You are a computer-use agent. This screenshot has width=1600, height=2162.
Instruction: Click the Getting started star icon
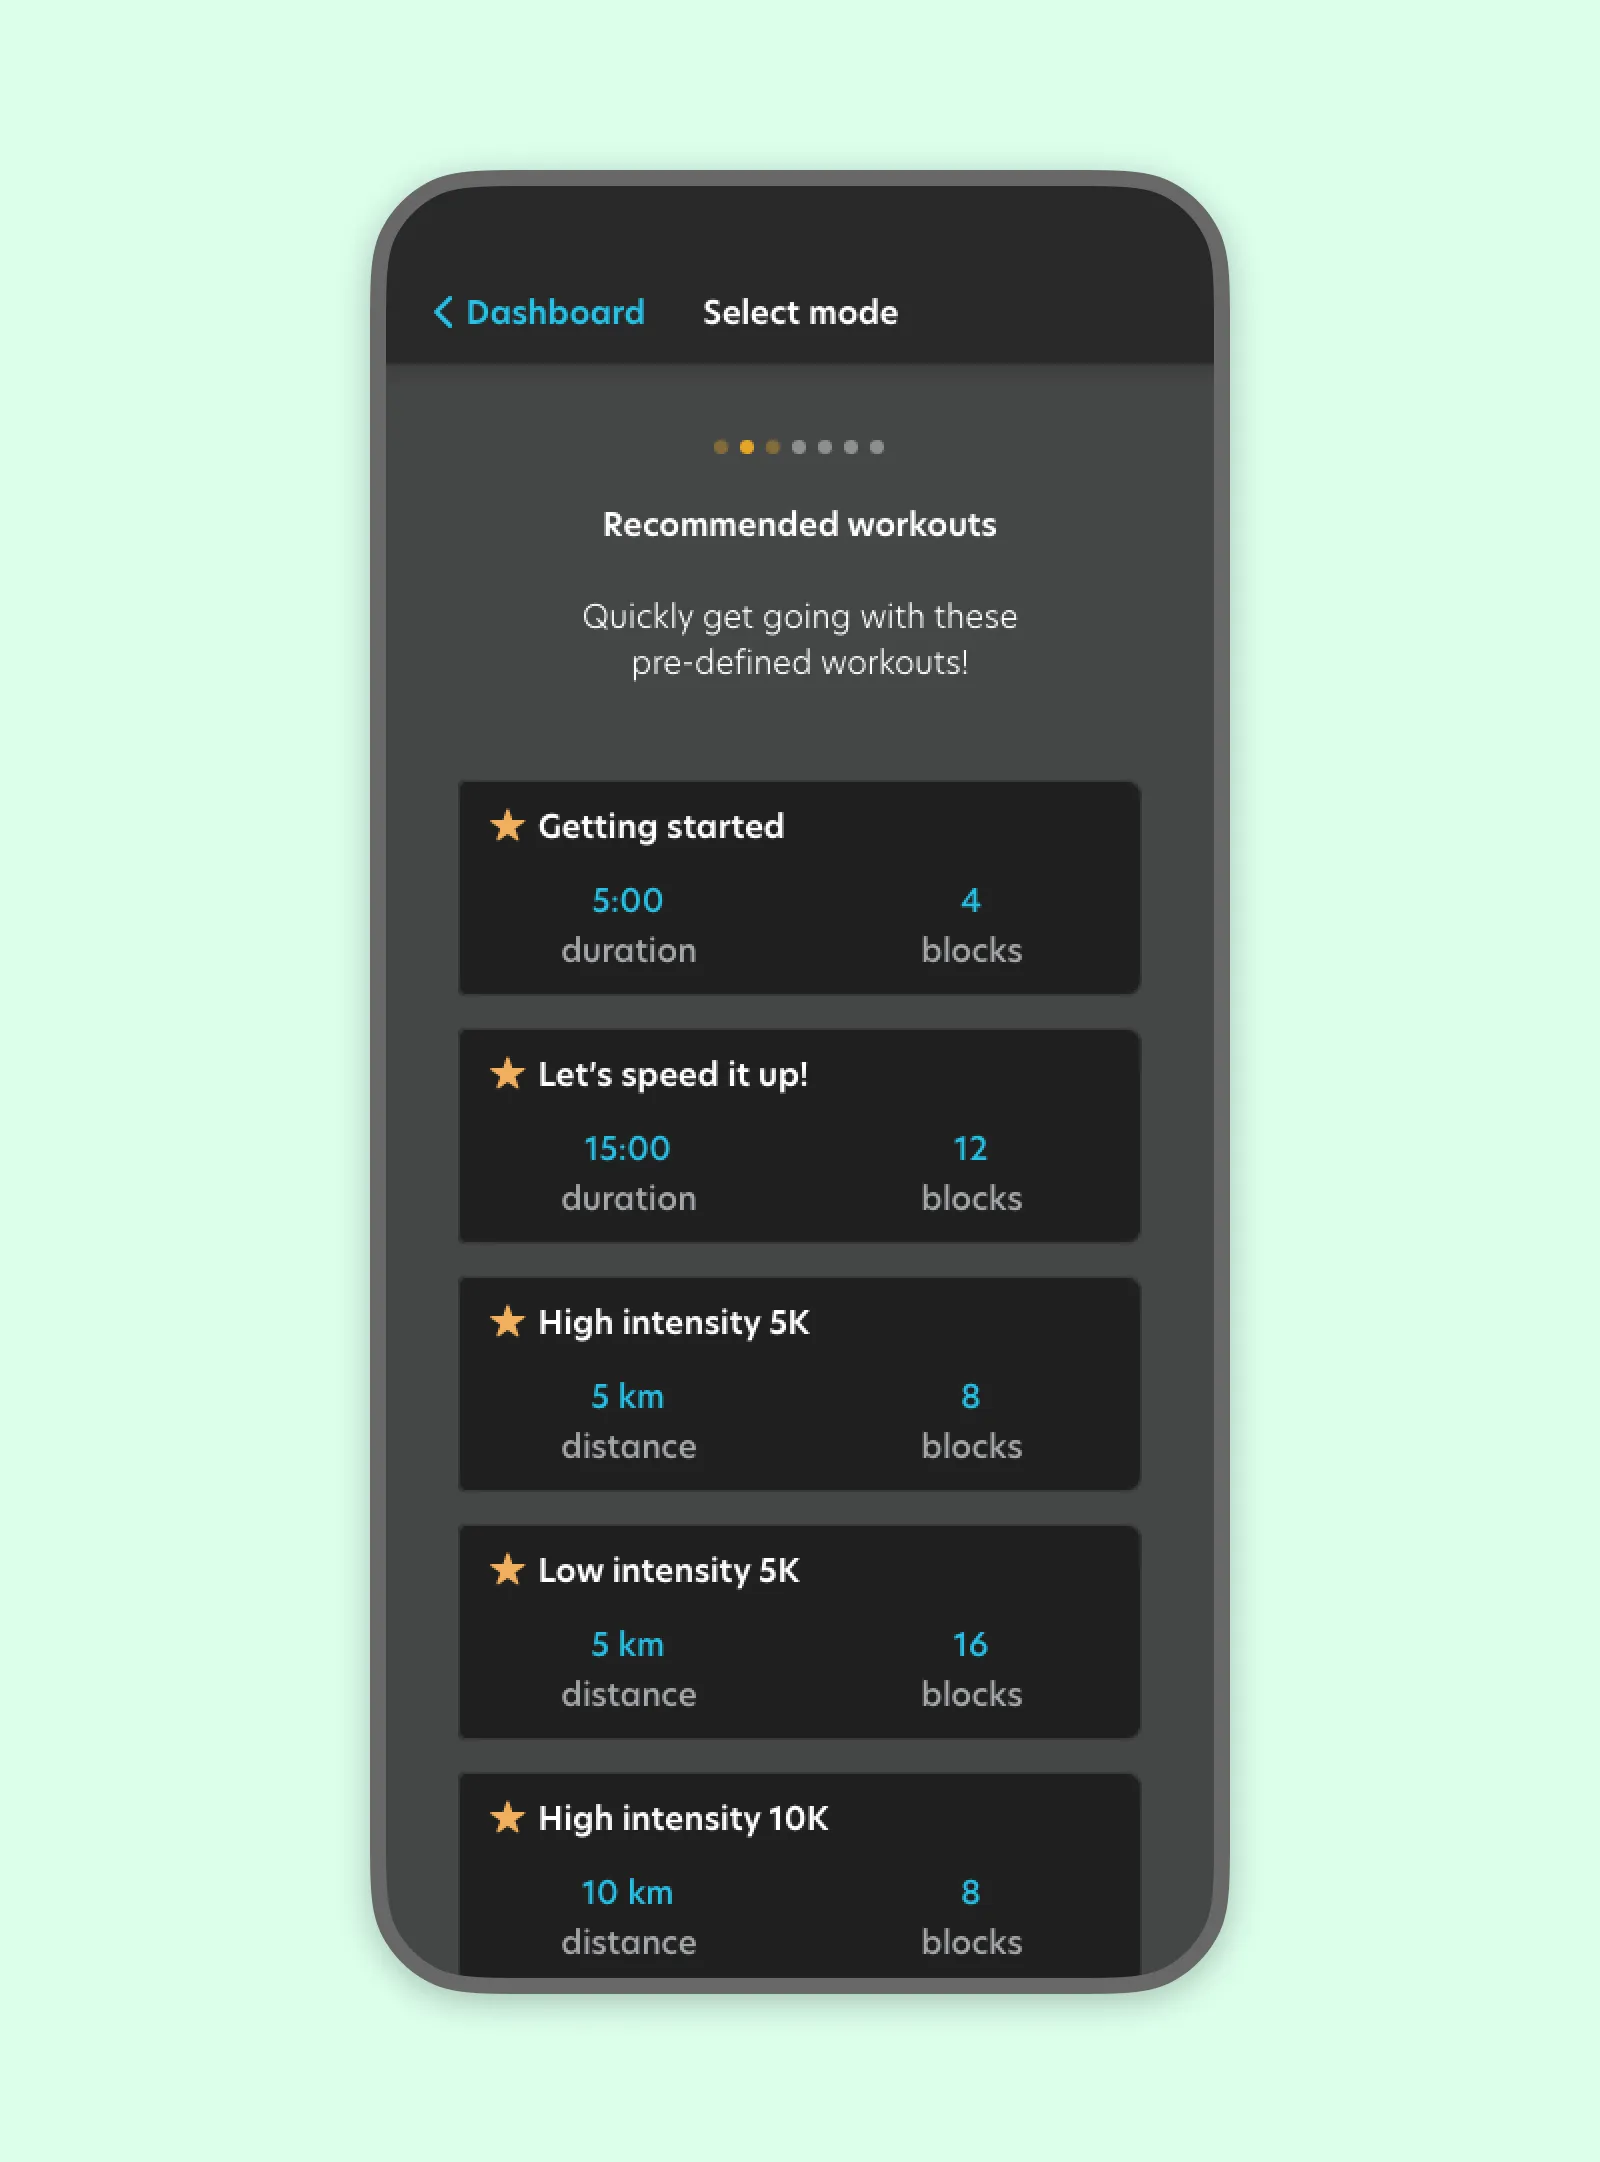508,826
